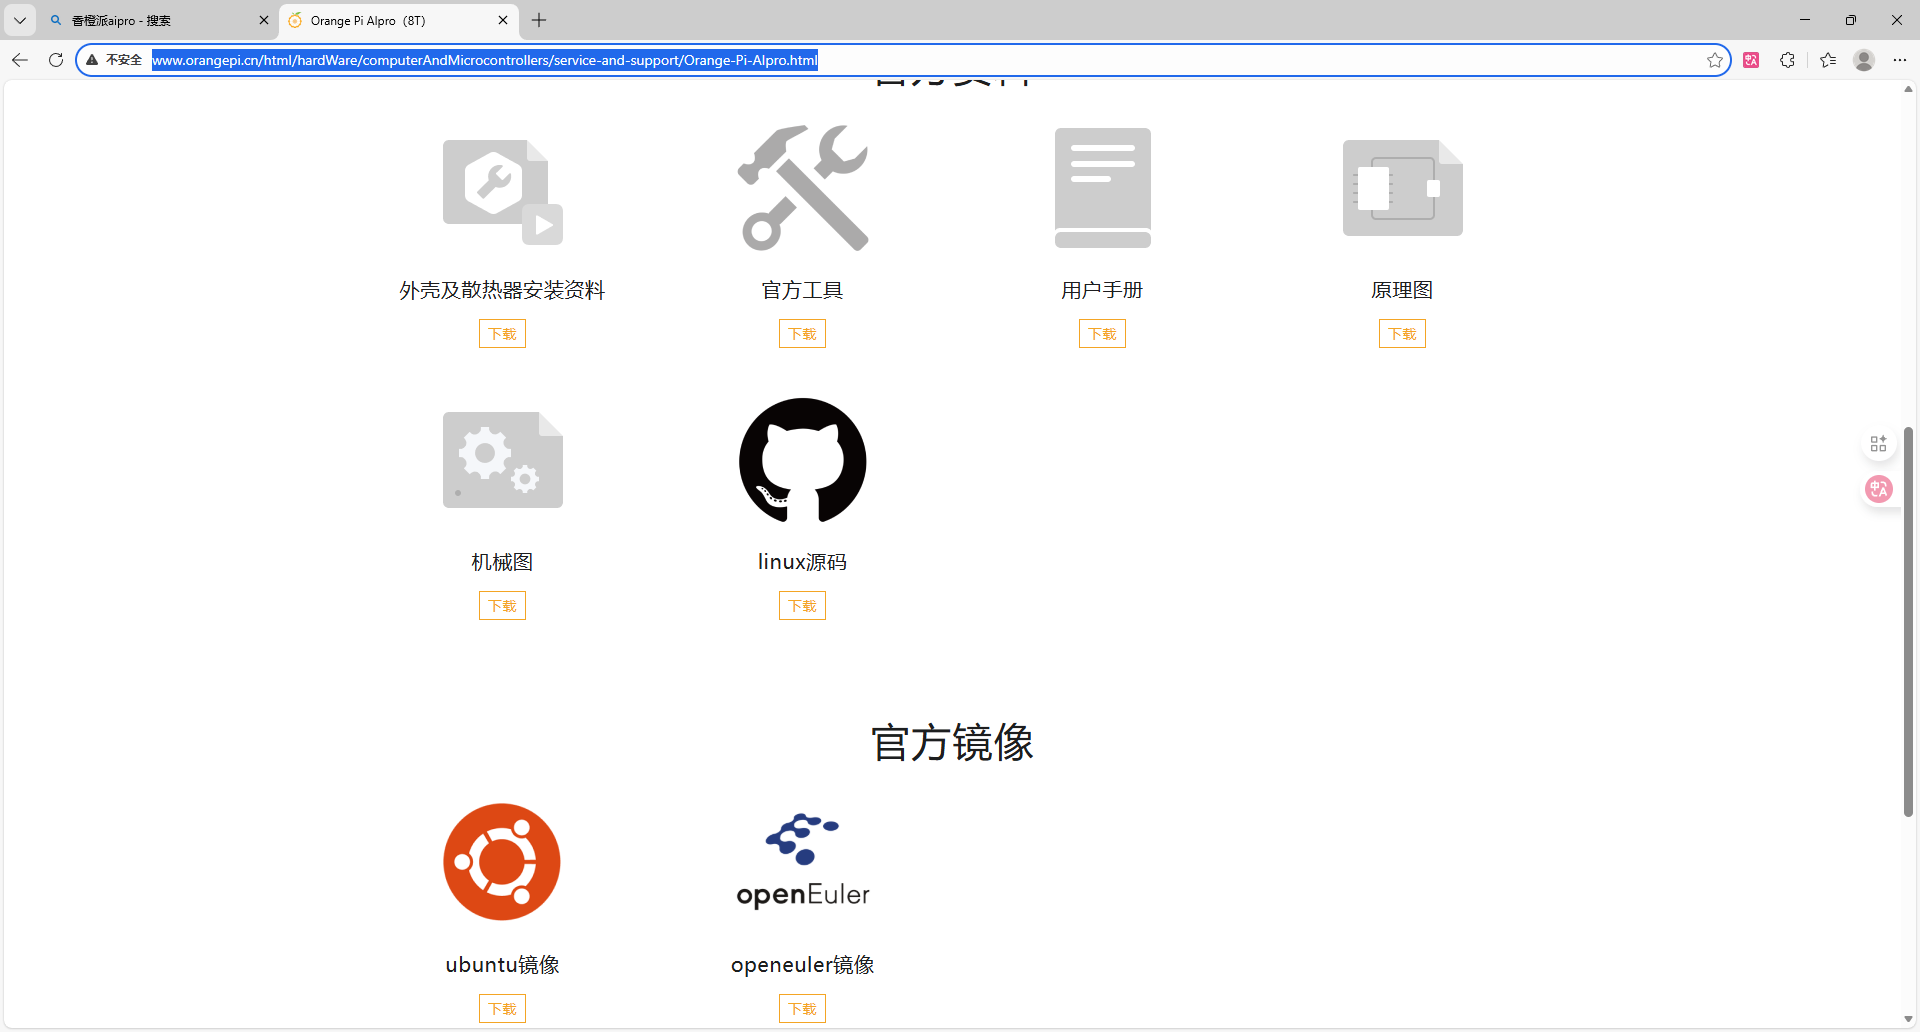Click the Ubuntu logo above ubuntu镜像
The height and width of the screenshot is (1032, 1920).
(x=501, y=861)
